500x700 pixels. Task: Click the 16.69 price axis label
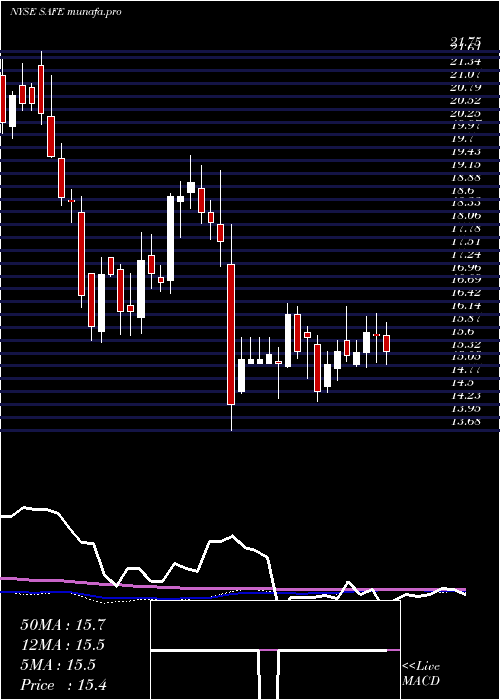[465, 280]
